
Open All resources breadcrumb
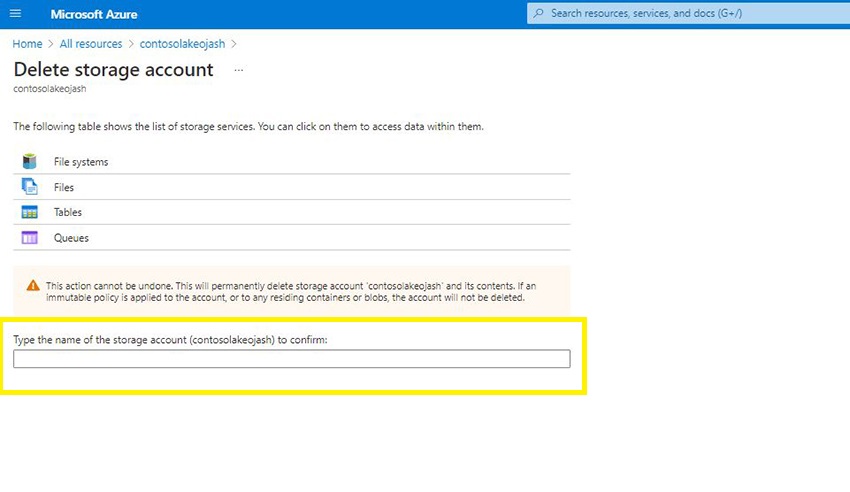(91, 44)
